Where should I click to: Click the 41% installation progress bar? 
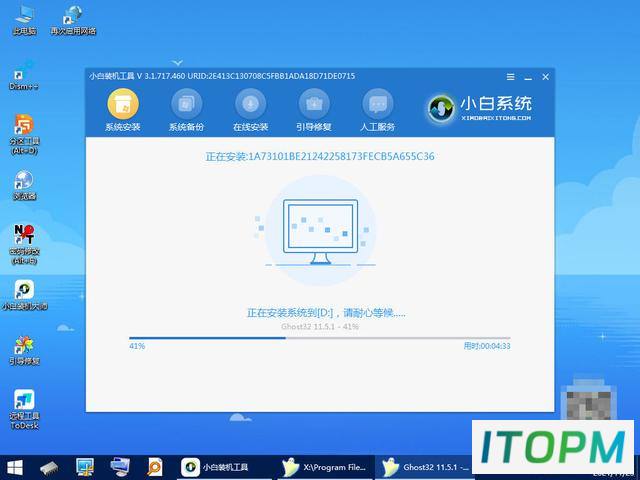coord(320,338)
